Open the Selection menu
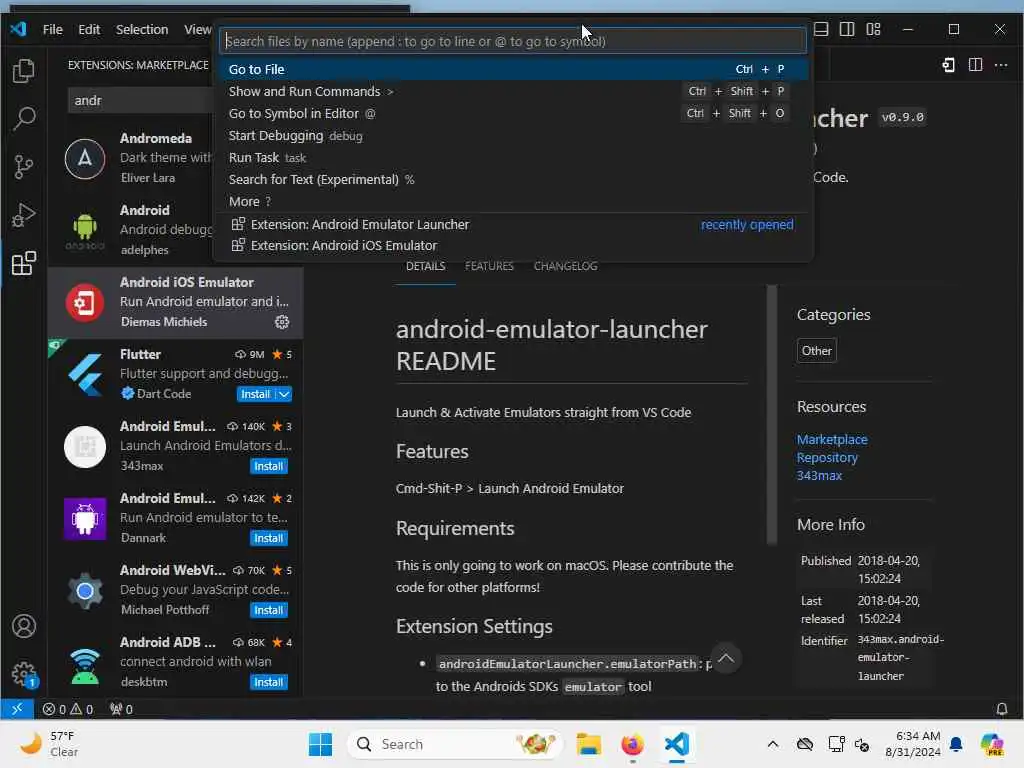Screen dimensions: 1024x768 pyautogui.click(x=142, y=29)
